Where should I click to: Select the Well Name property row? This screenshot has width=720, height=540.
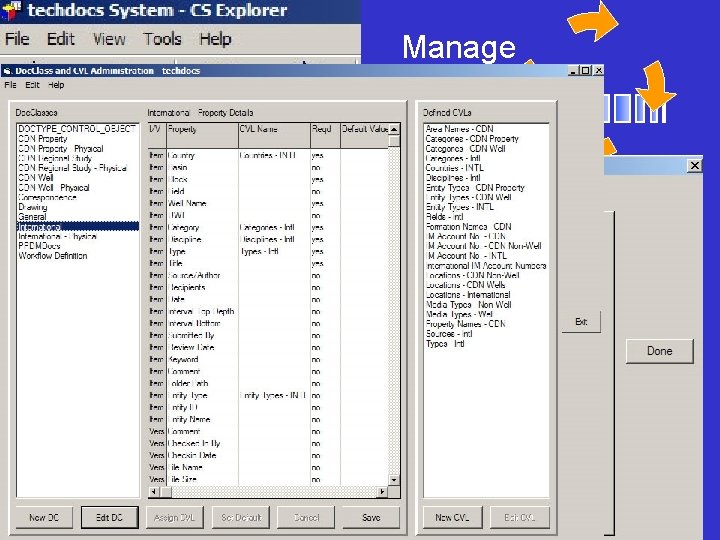(268, 203)
